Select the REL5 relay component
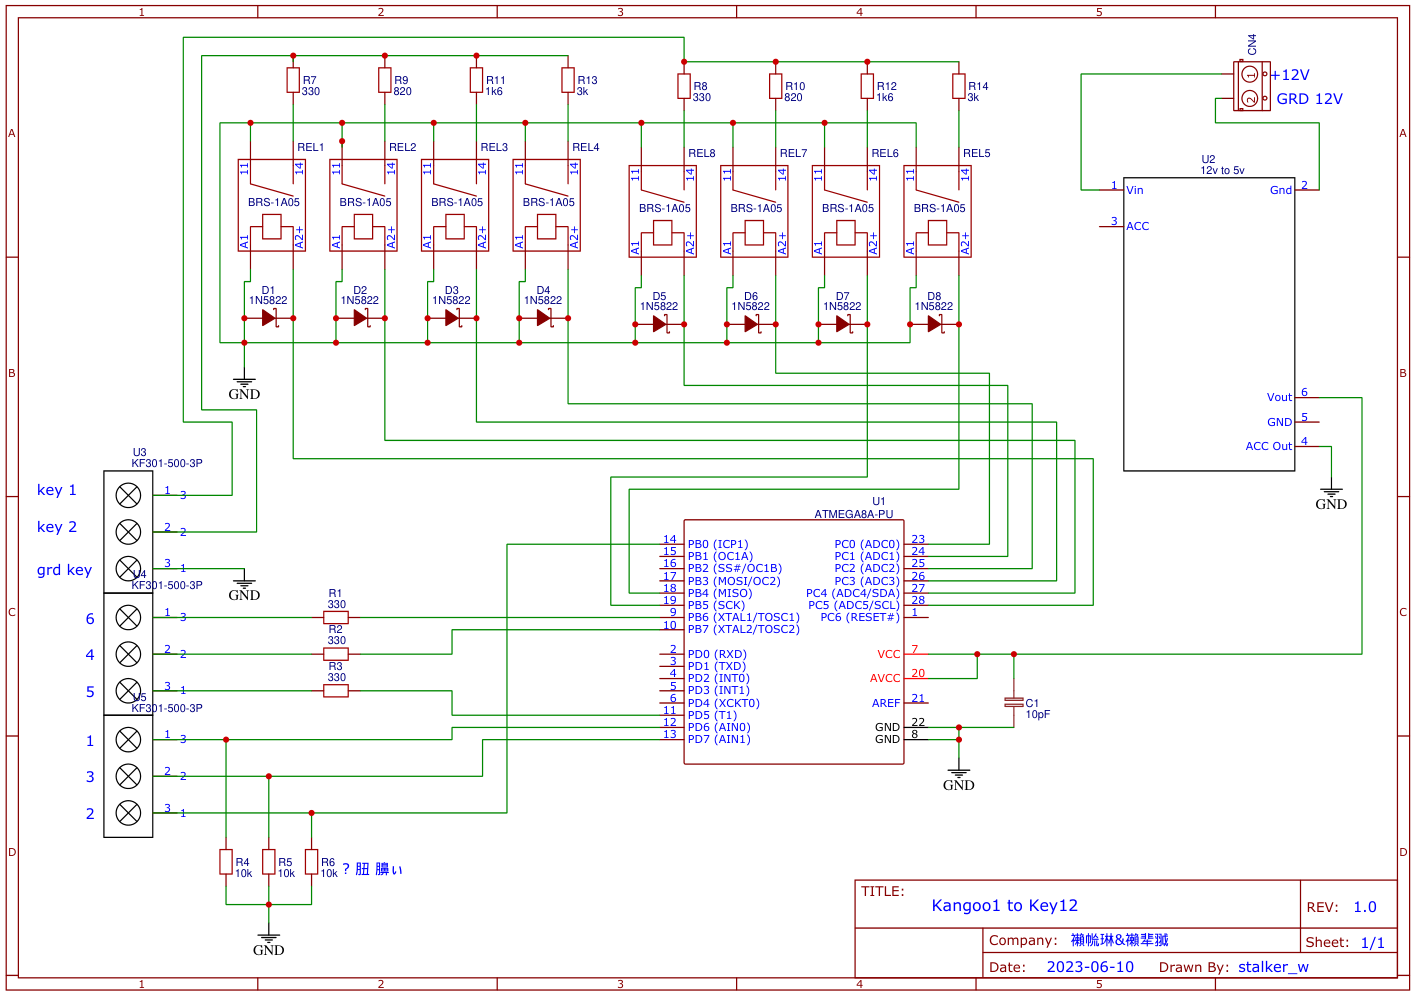Viewport: 1418px width, 996px height. point(938,211)
